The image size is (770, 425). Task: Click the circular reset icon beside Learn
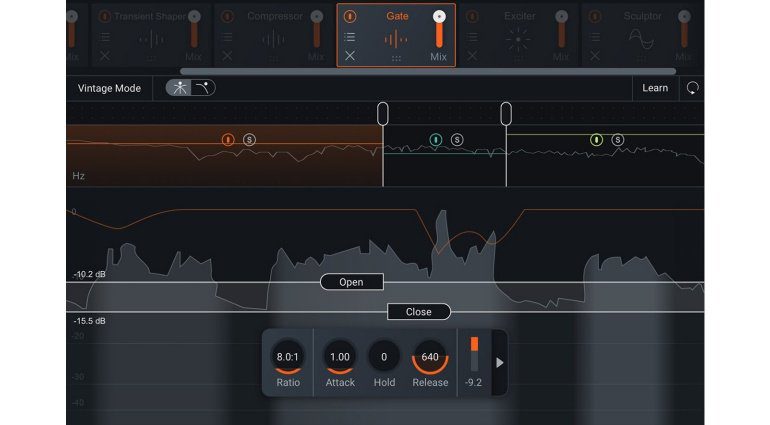click(692, 88)
